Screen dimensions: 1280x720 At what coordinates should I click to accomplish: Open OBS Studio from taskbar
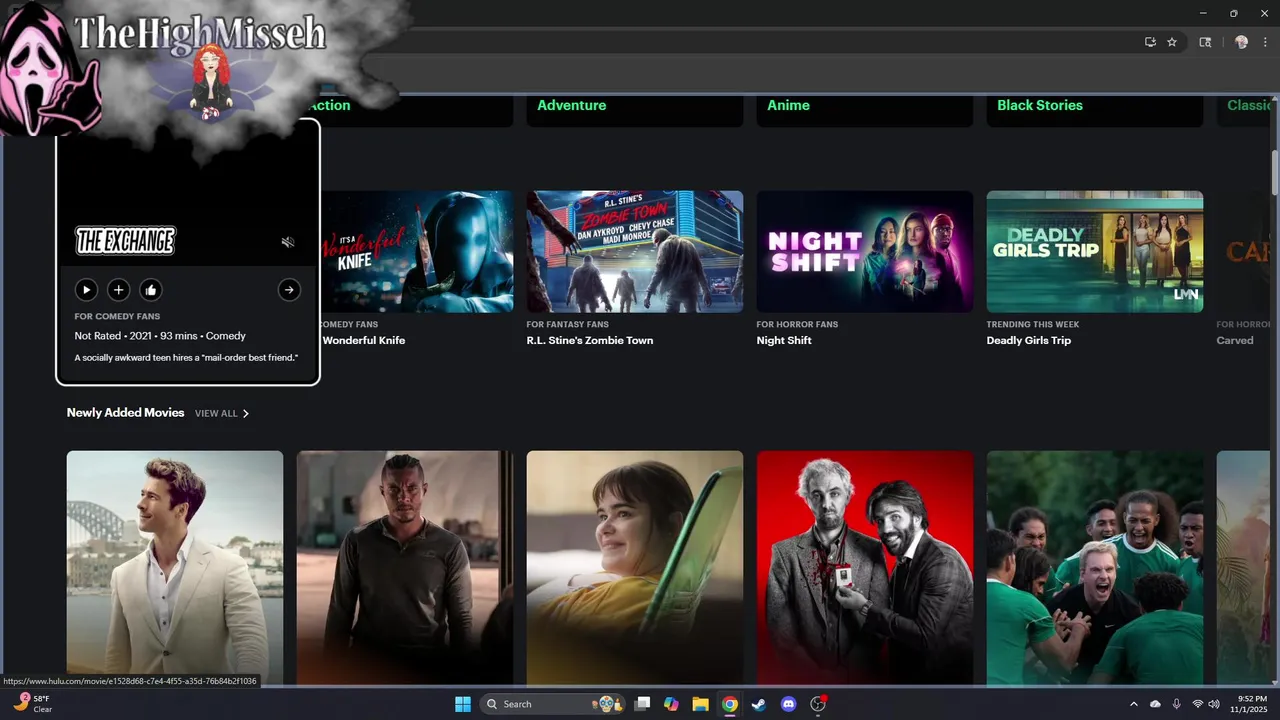[x=818, y=704]
